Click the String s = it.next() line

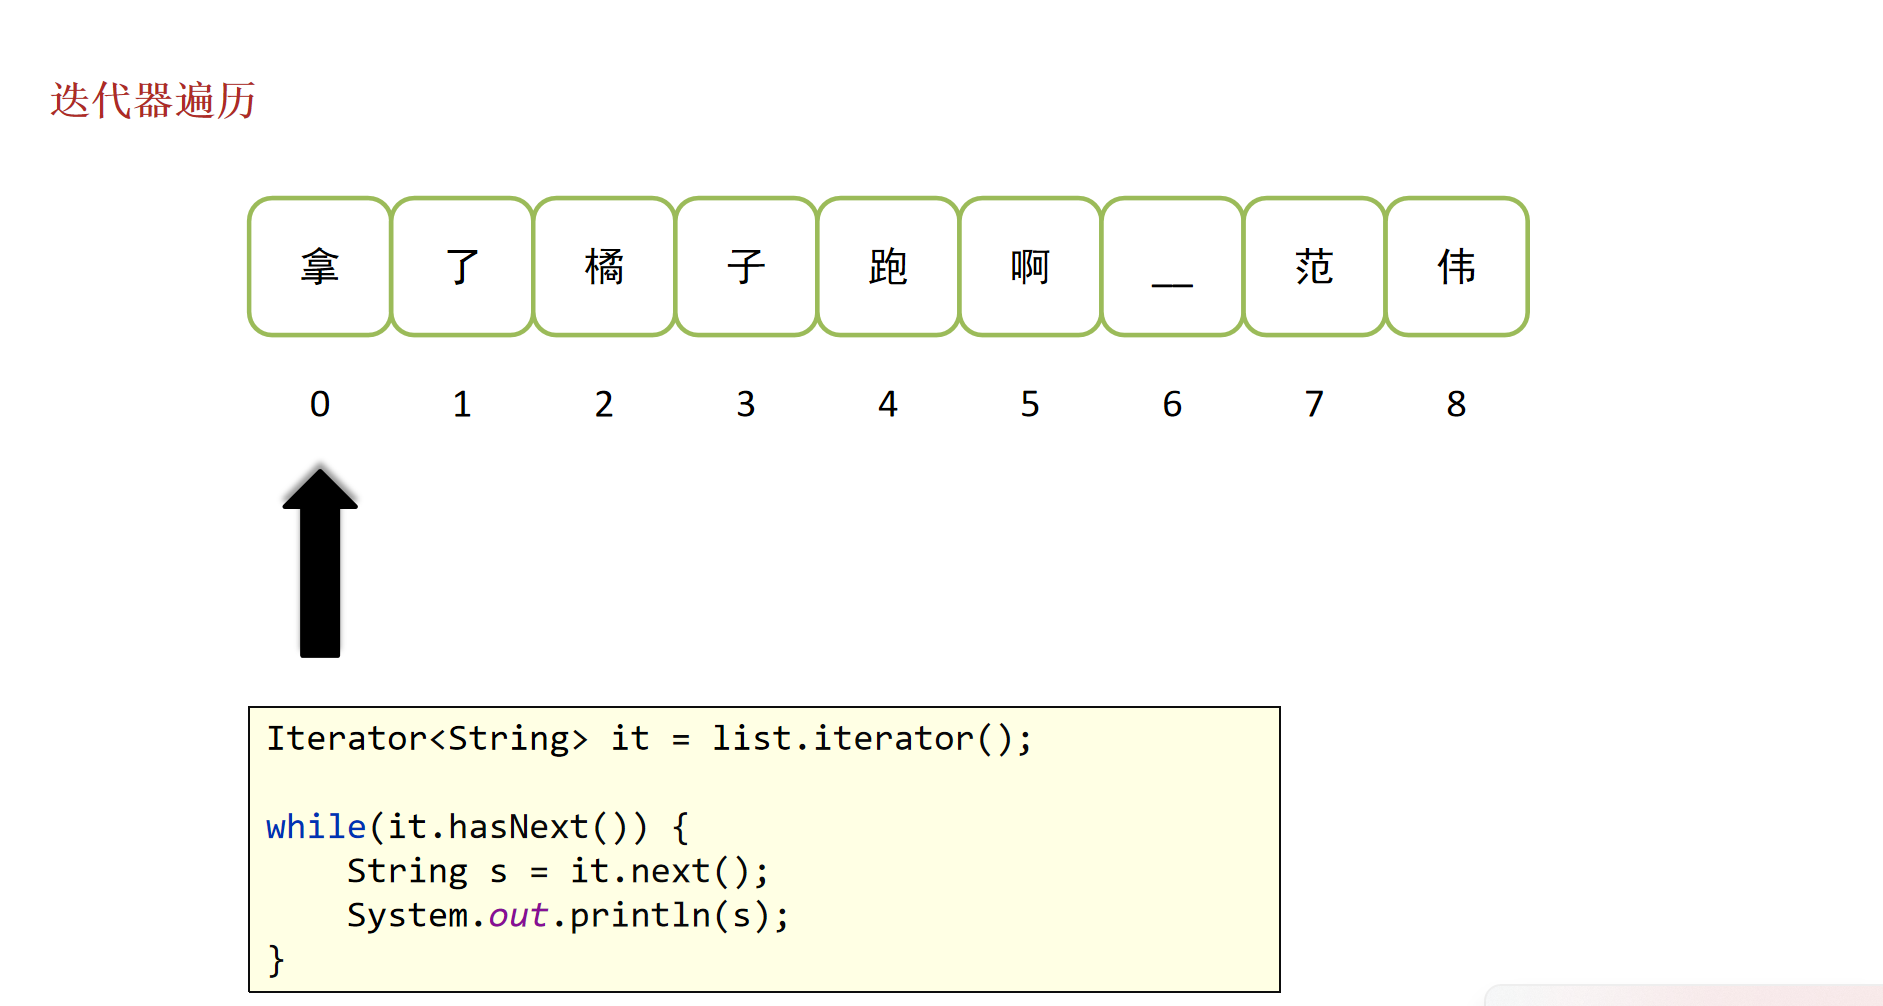(558, 871)
